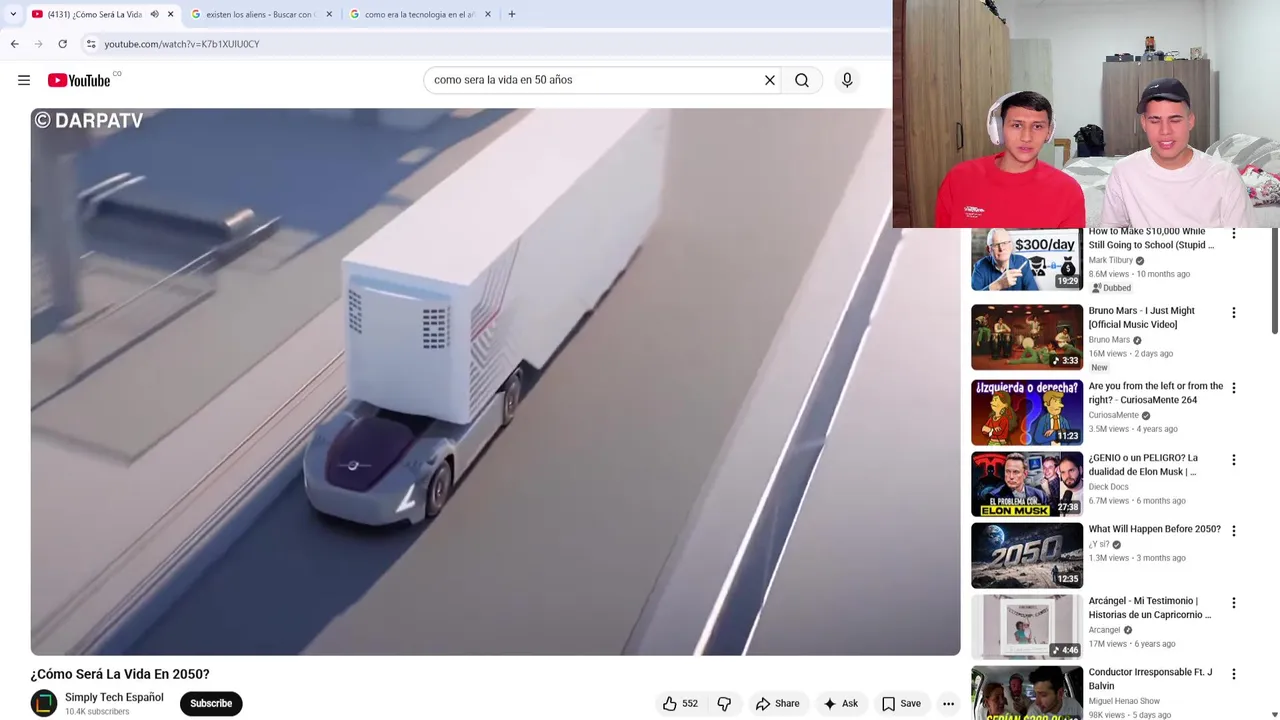Open more actions three-dot menu under video
The width and height of the screenshot is (1280, 720).
pos(948,704)
